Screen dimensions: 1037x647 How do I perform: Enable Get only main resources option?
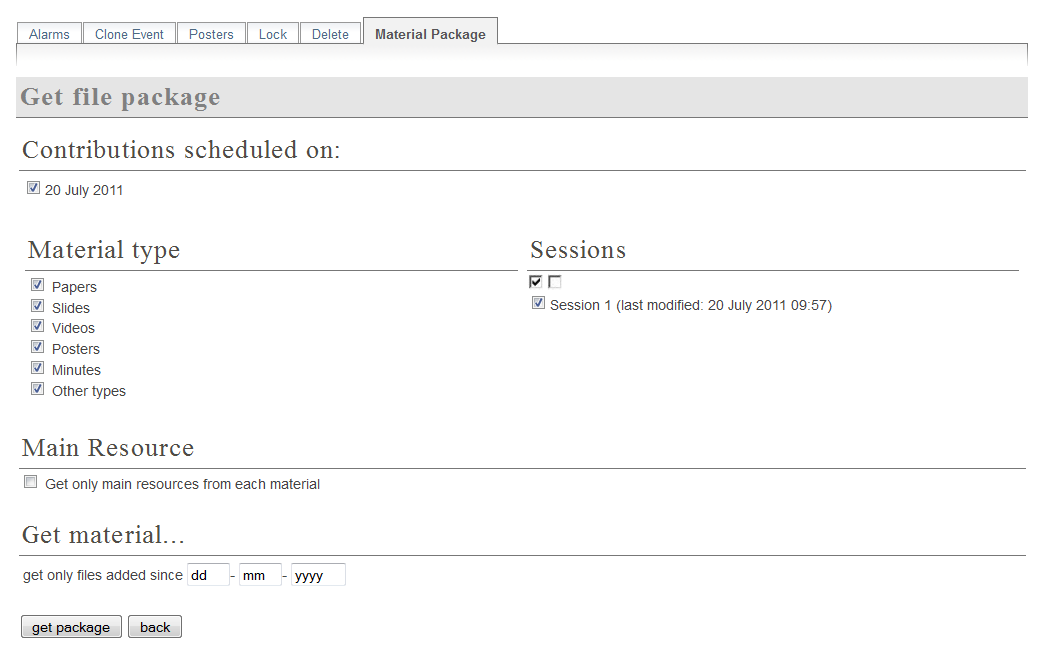pos(30,482)
